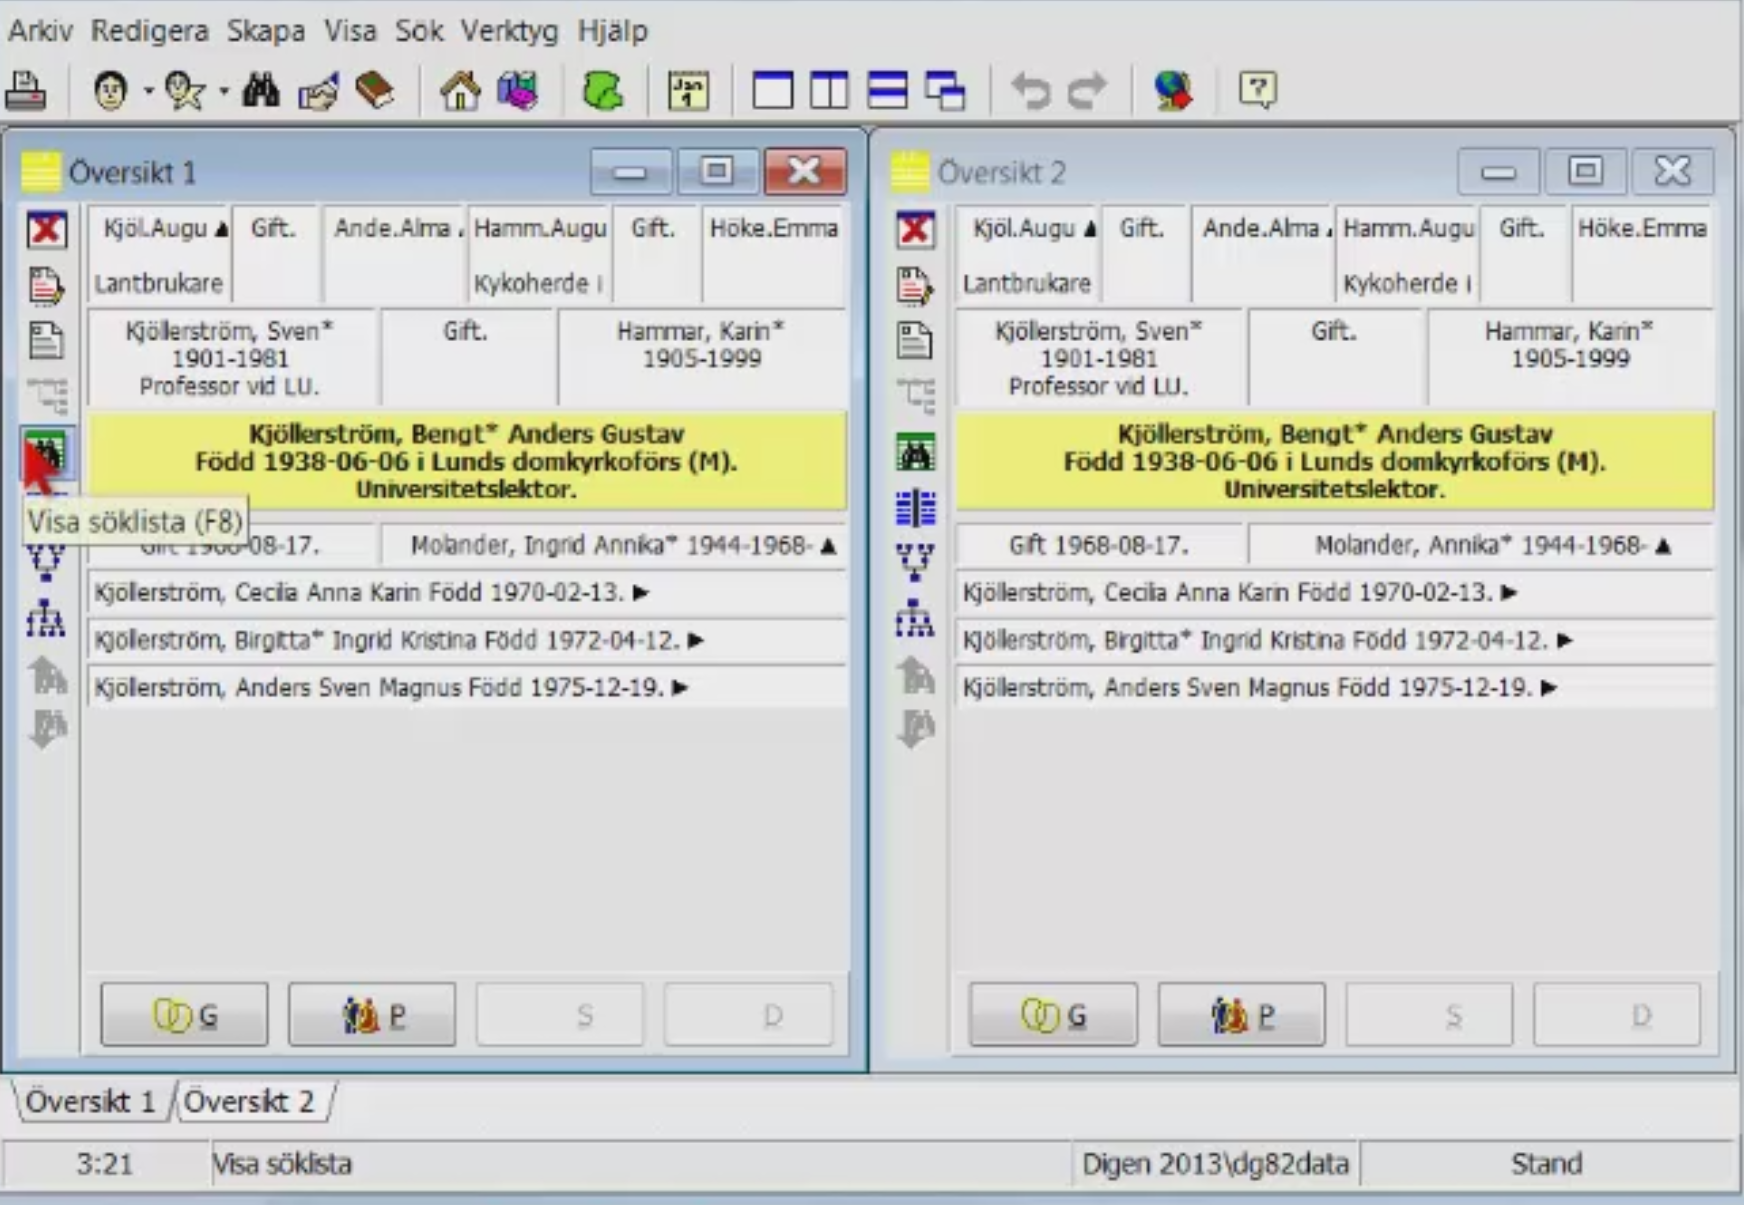Select the side-by-side window layout icon
The width and height of the screenshot is (1744, 1205).
[x=829, y=91]
